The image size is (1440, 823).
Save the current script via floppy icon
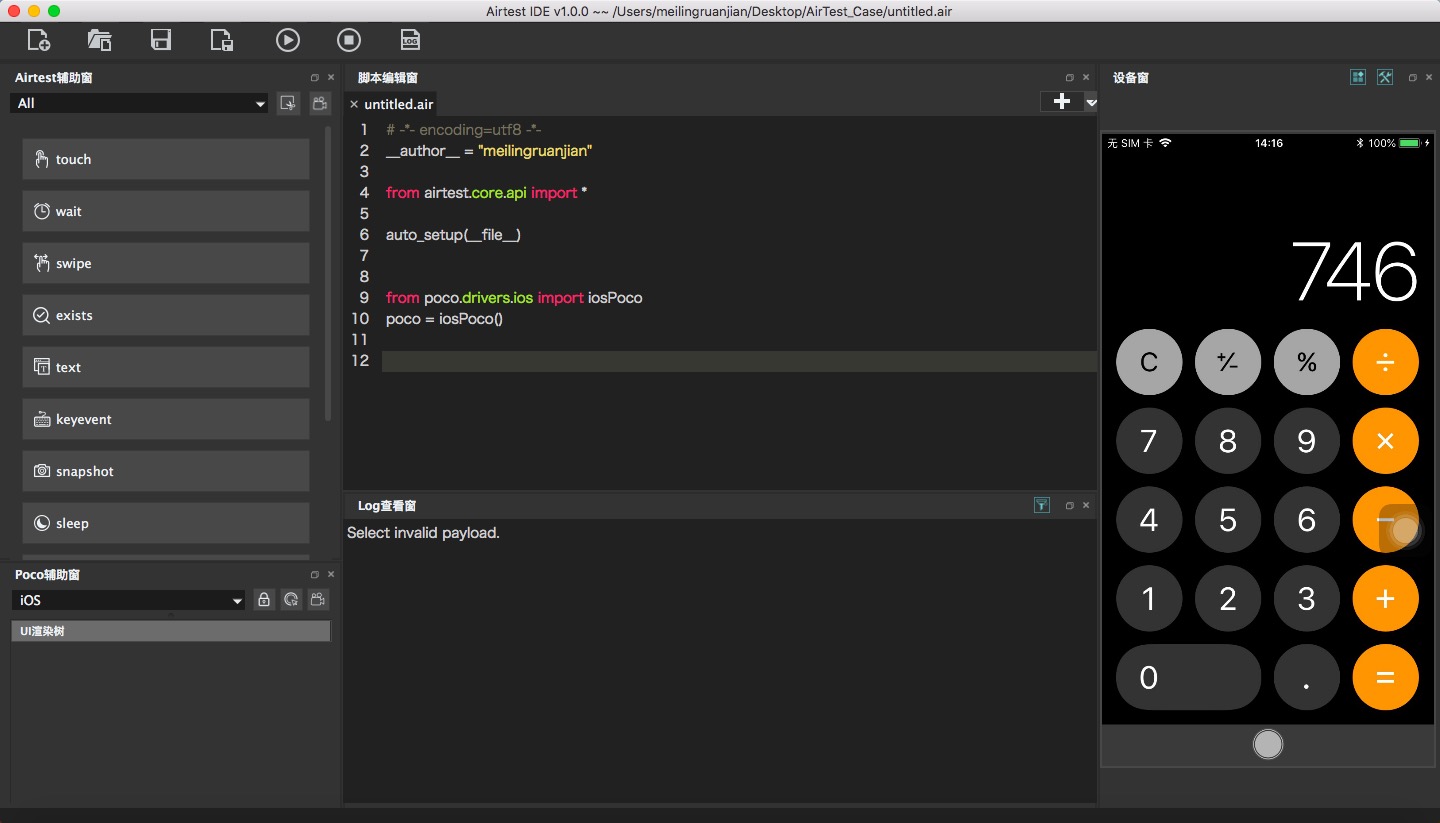[160, 40]
